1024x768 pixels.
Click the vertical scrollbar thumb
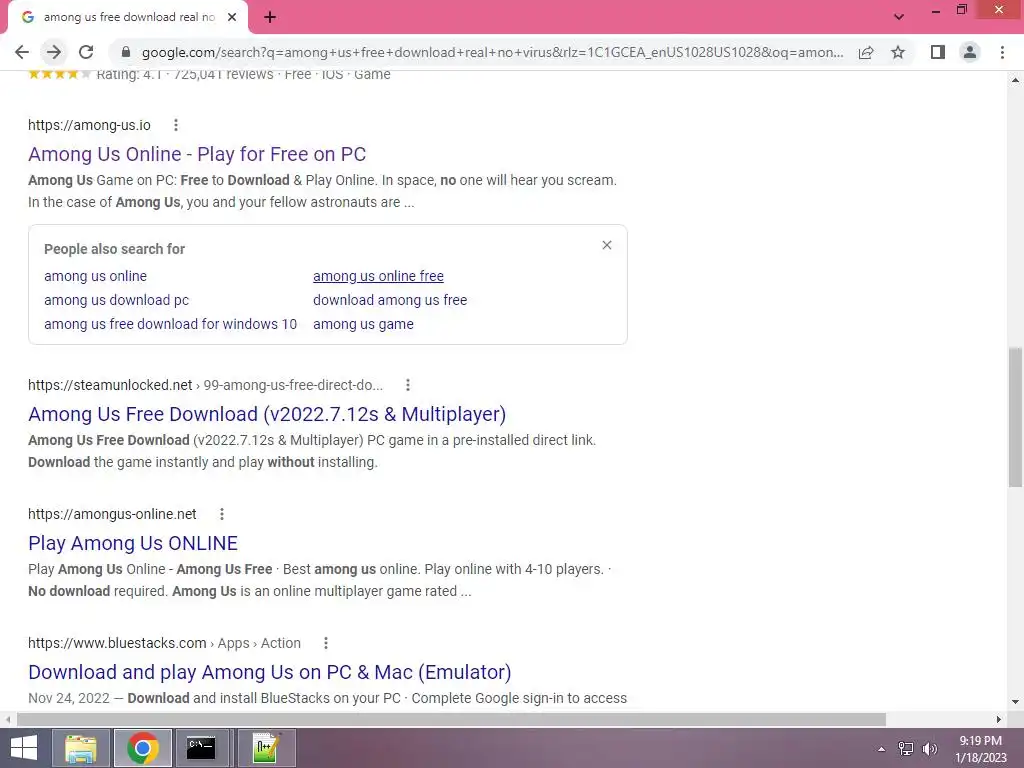1015,417
